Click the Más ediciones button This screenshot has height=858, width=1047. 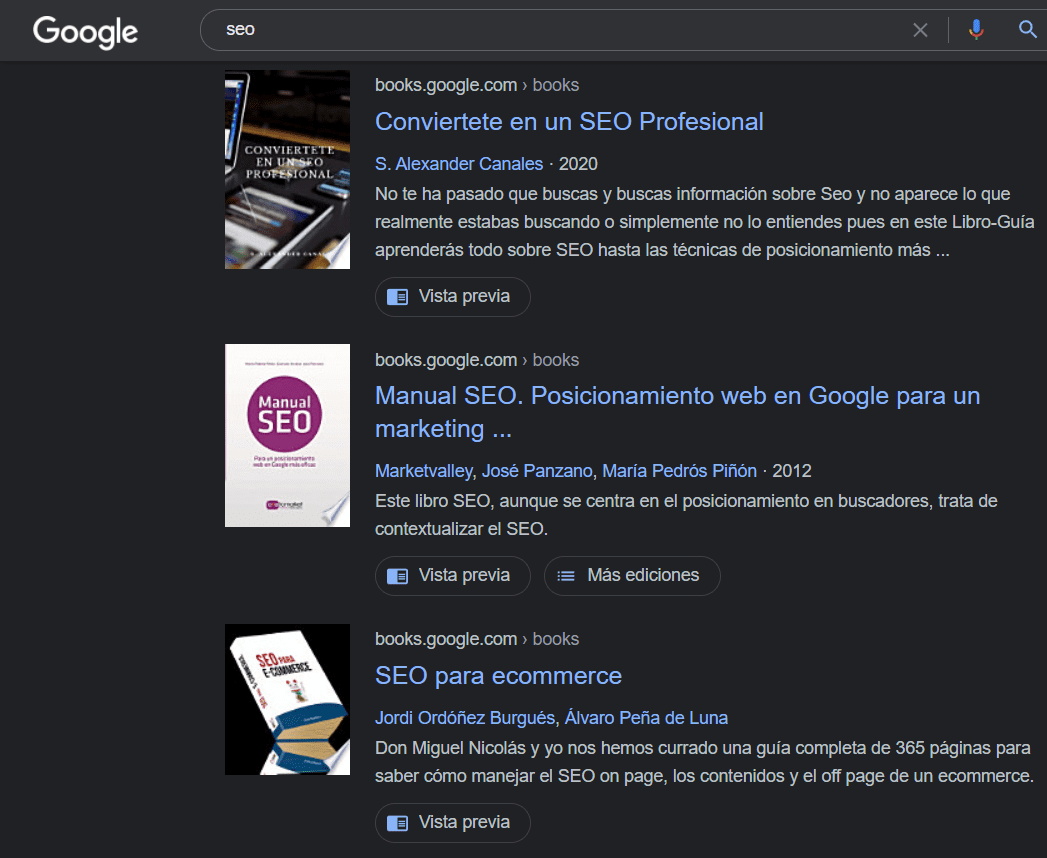632,576
